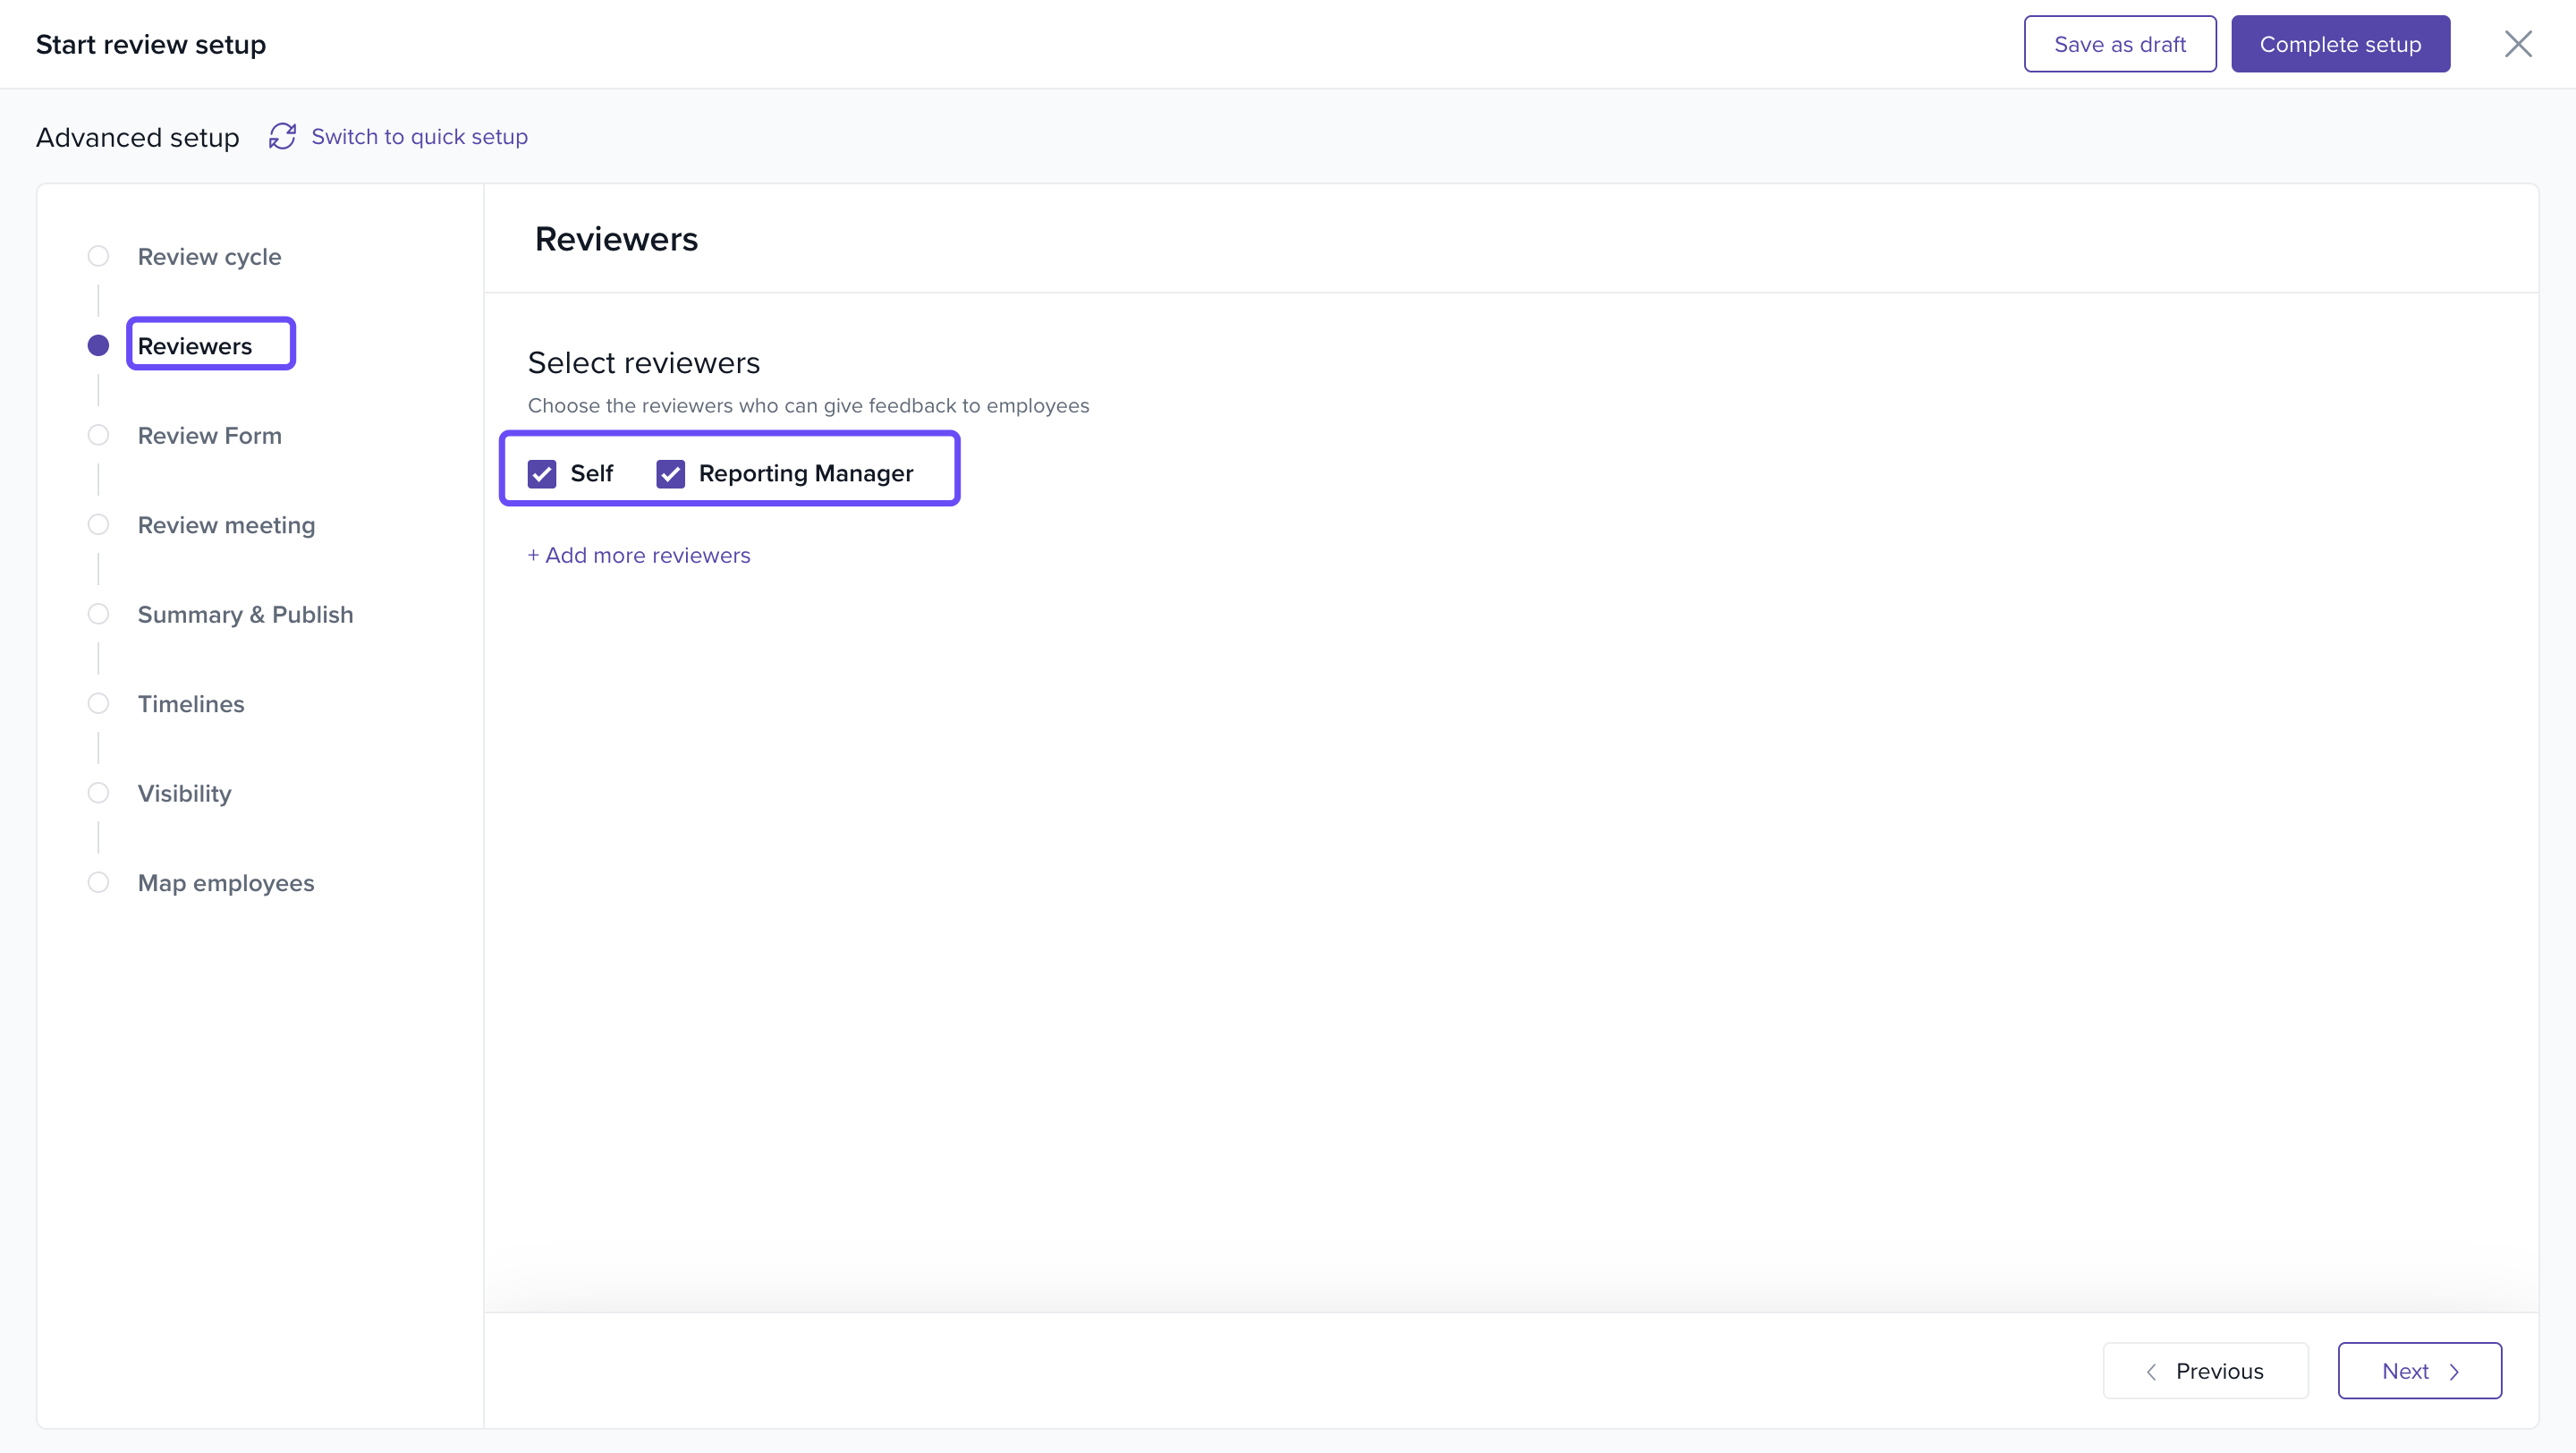The height and width of the screenshot is (1453, 2576).
Task: Click the Reporting Manager label text
Action: pos(805,473)
